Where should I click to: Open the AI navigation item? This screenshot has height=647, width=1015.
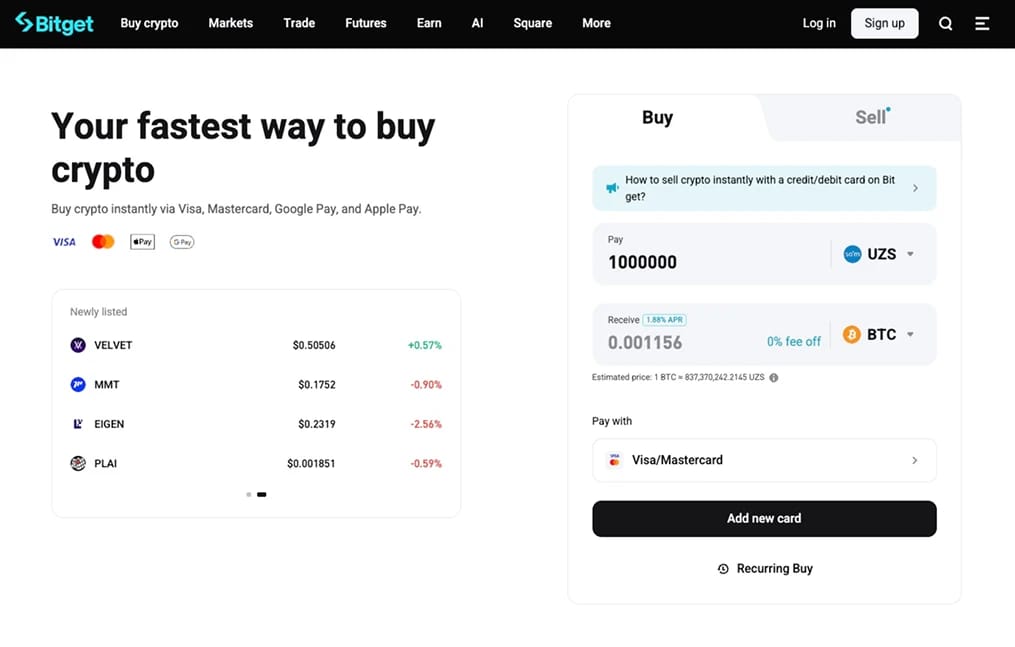coord(477,23)
